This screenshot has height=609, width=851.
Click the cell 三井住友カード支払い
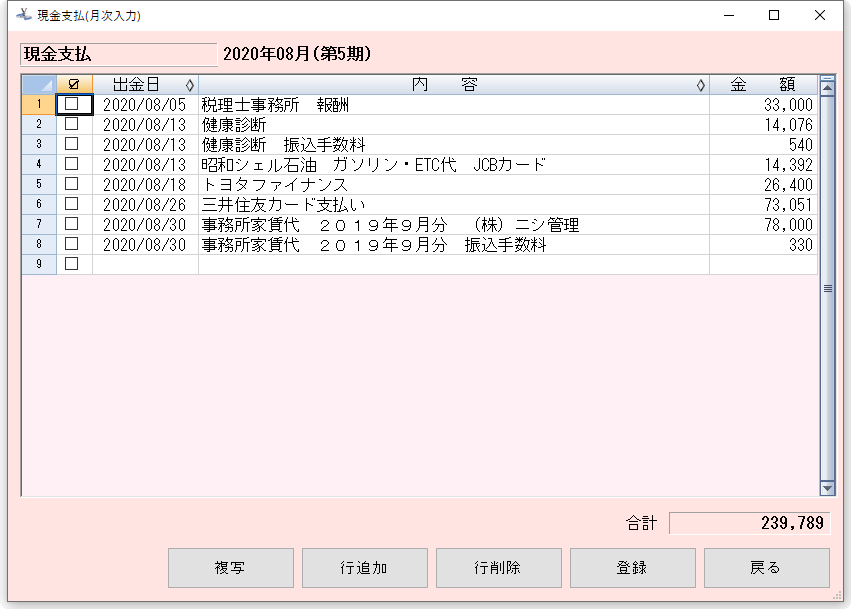(x=454, y=205)
